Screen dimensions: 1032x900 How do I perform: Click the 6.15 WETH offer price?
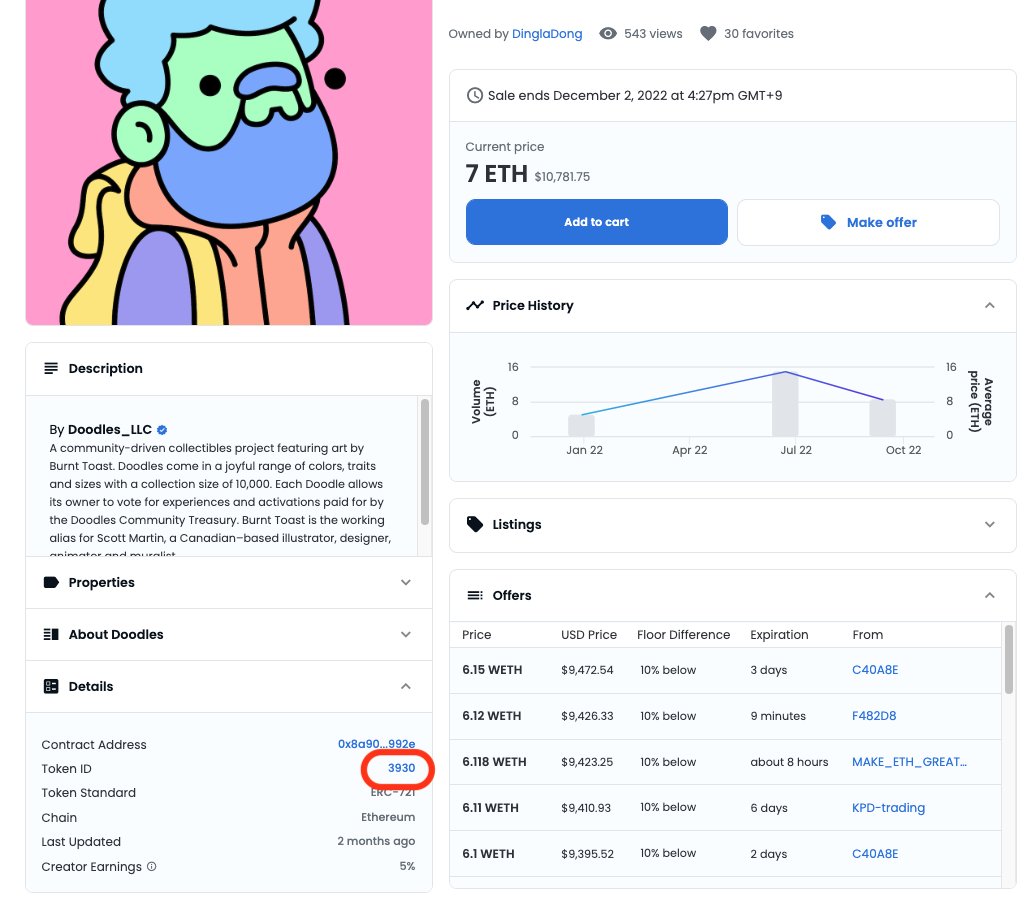tap(492, 670)
